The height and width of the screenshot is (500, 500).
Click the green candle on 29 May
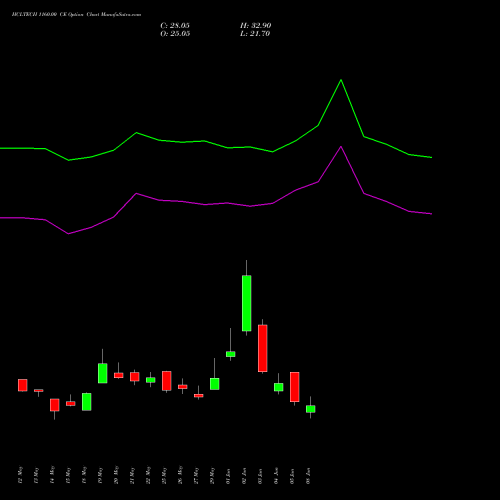coord(215,384)
